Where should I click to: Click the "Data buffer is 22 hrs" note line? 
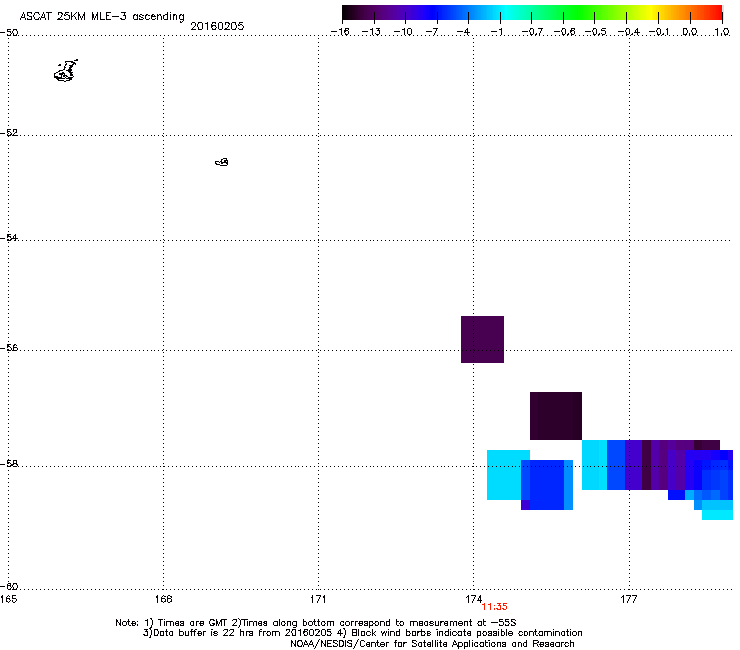362,633
